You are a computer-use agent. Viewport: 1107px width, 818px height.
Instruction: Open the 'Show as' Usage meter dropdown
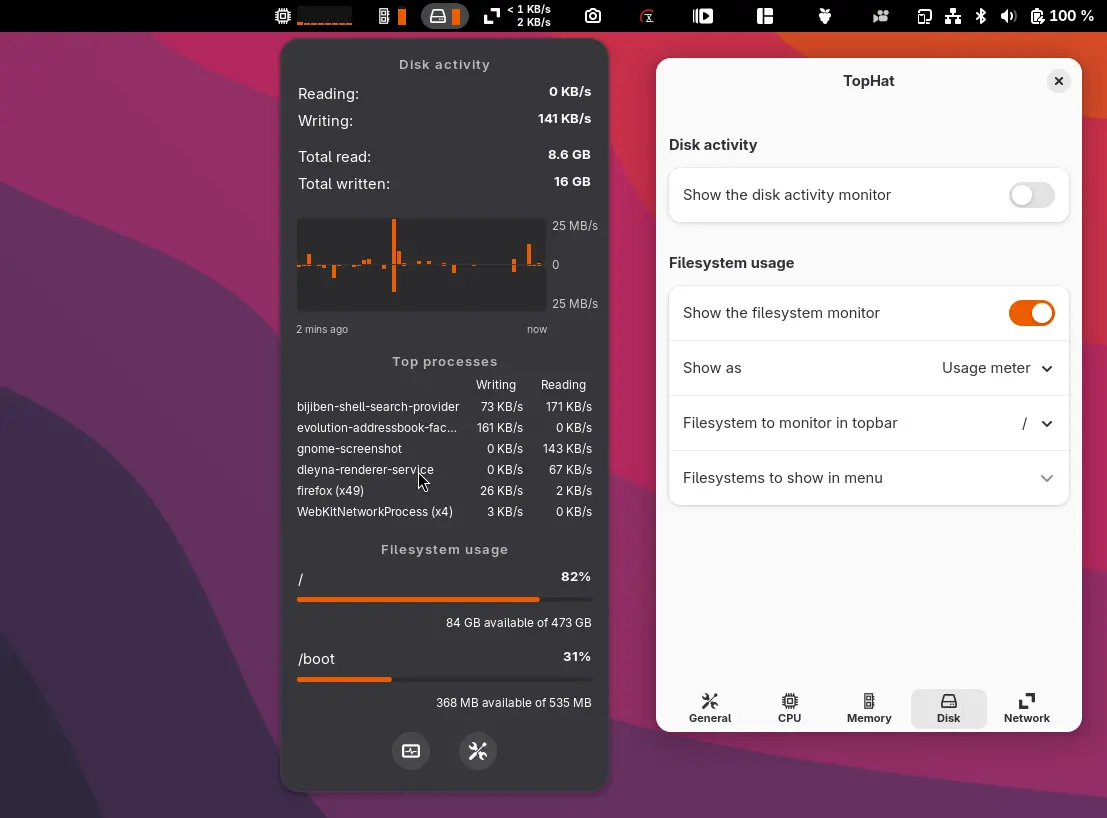(996, 368)
